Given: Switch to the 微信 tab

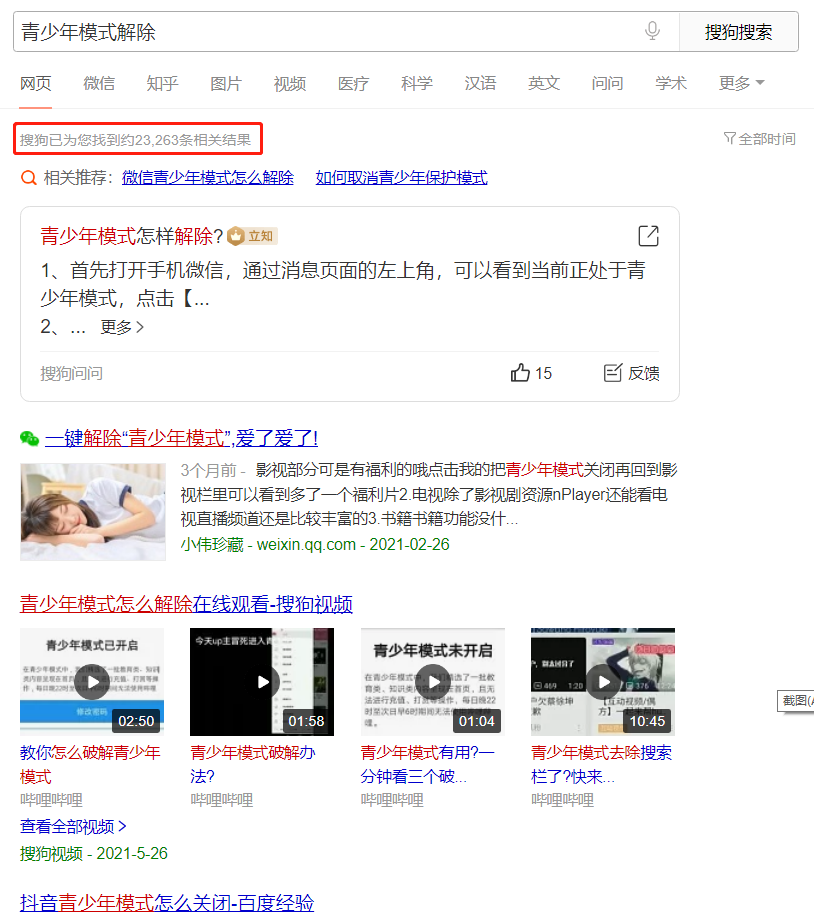Looking at the screenshot, I should [99, 83].
